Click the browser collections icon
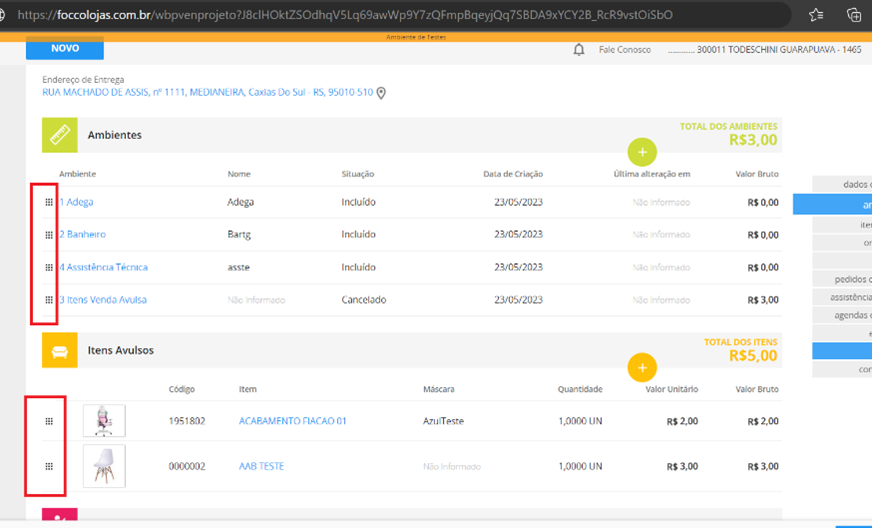Viewport: 872px width, 528px height. click(x=854, y=14)
